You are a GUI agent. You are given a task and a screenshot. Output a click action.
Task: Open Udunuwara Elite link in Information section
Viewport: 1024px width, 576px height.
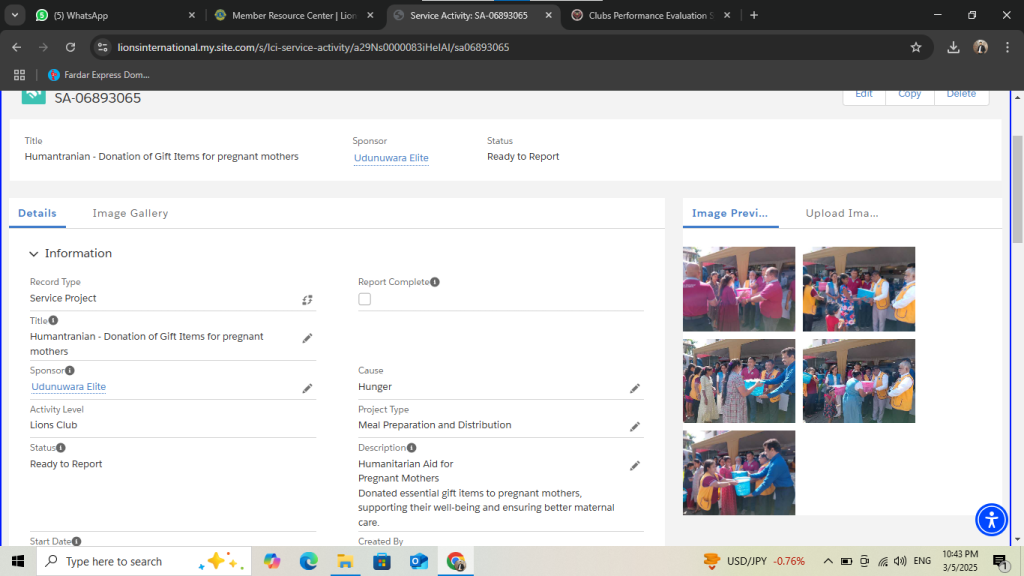tap(69, 387)
